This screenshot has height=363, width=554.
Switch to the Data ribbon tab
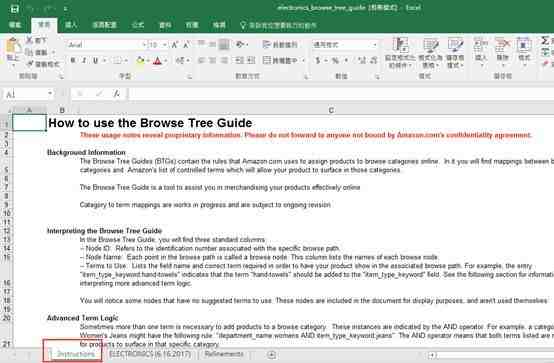point(165,25)
